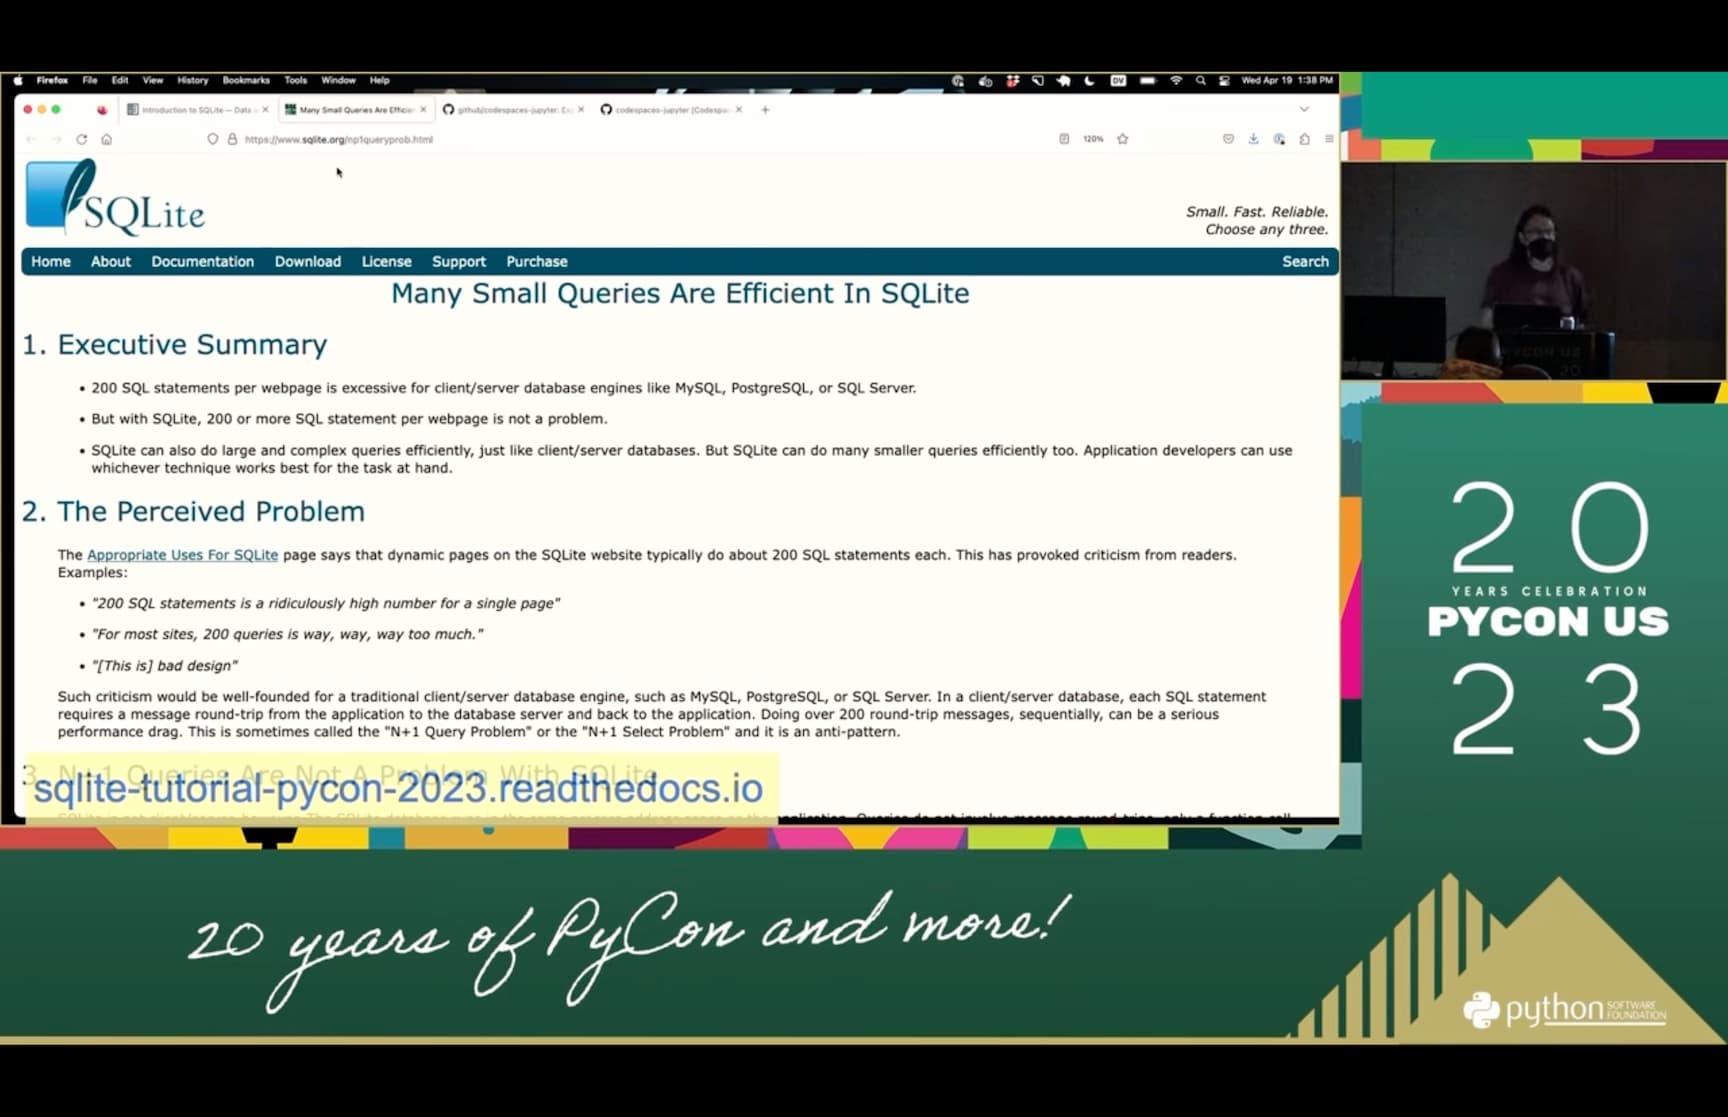Open the Firefox Downloads panel

click(x=1254, y=139)
